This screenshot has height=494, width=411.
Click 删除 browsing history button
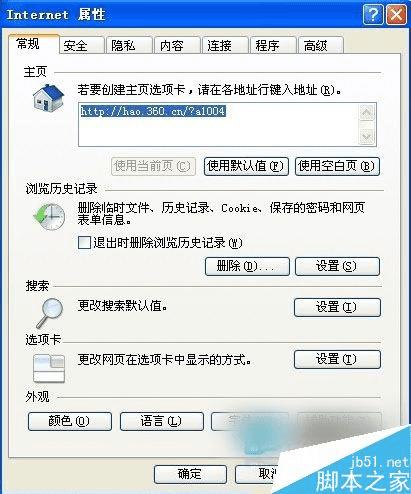click(247, 266)
